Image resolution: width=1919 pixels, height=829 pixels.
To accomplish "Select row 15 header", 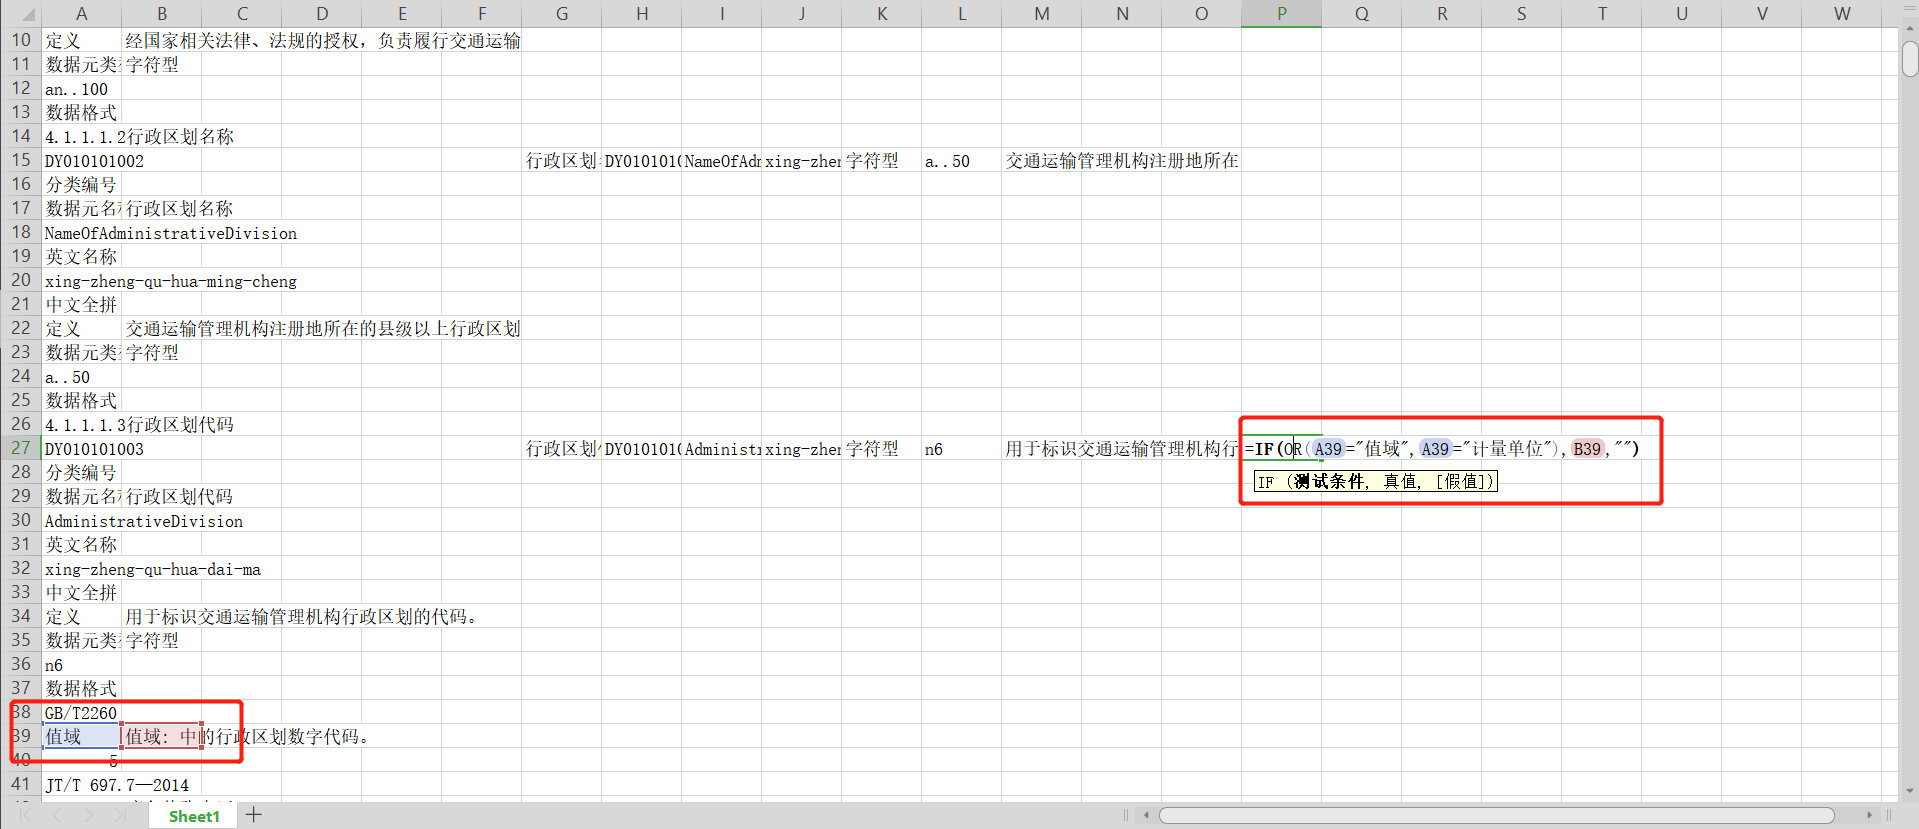I will coord(21,160).
